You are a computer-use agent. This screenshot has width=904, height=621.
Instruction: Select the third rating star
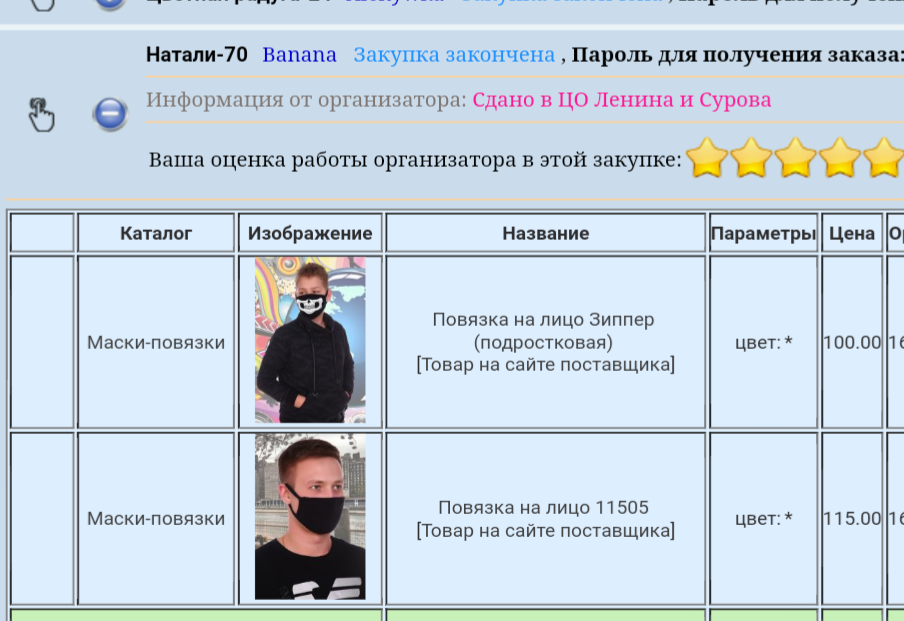(x=795, y=158)
